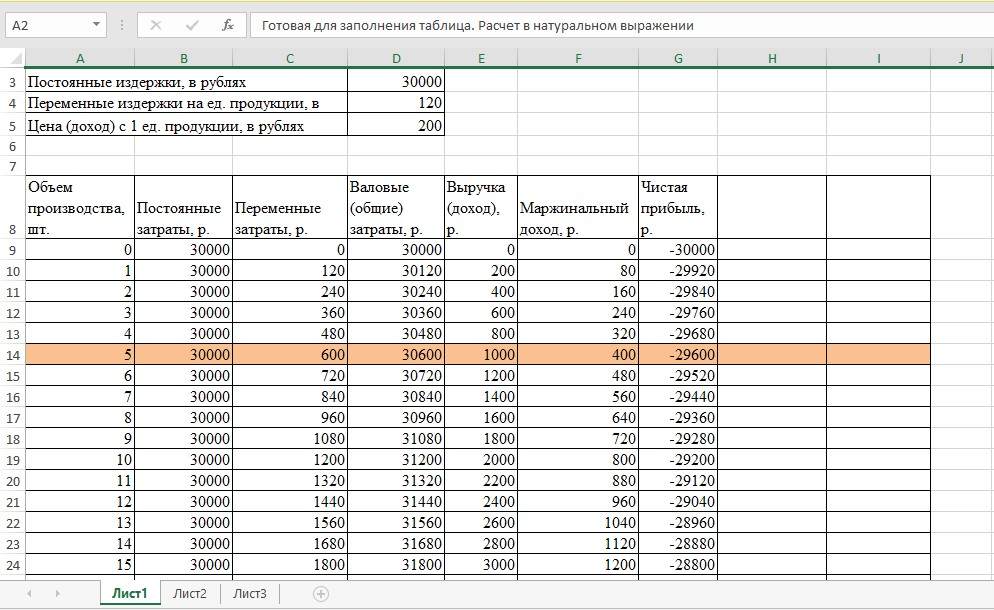The height and width of the screenshot is (610, 994).
Task: Click next sheet navigation arrow
Action: (x=58, y=594)
